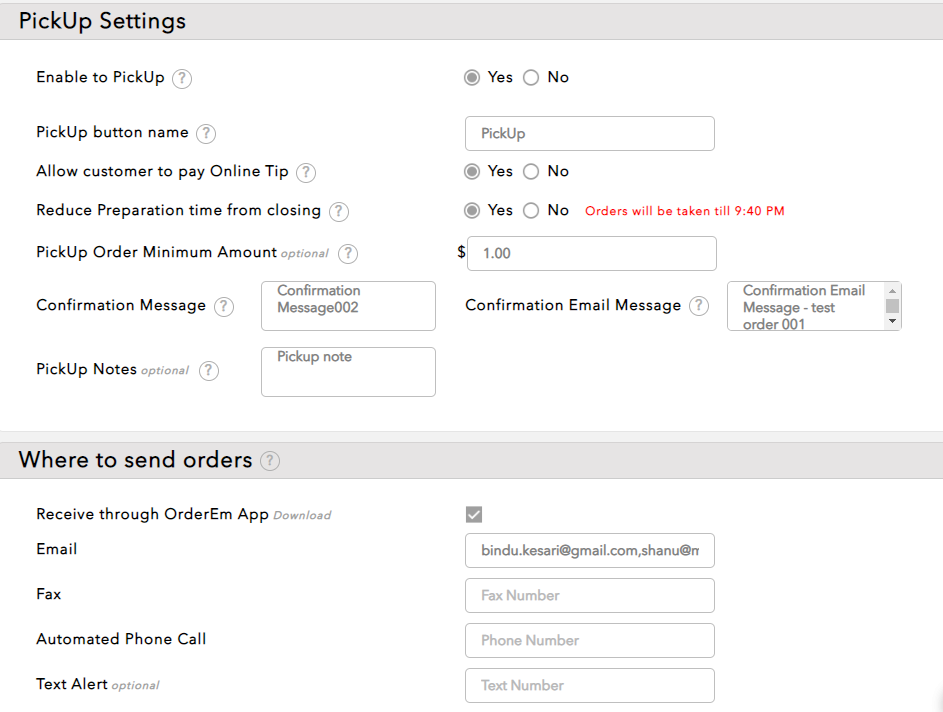
Task: Show help for PickUp Notes
Action: point(208,370)
